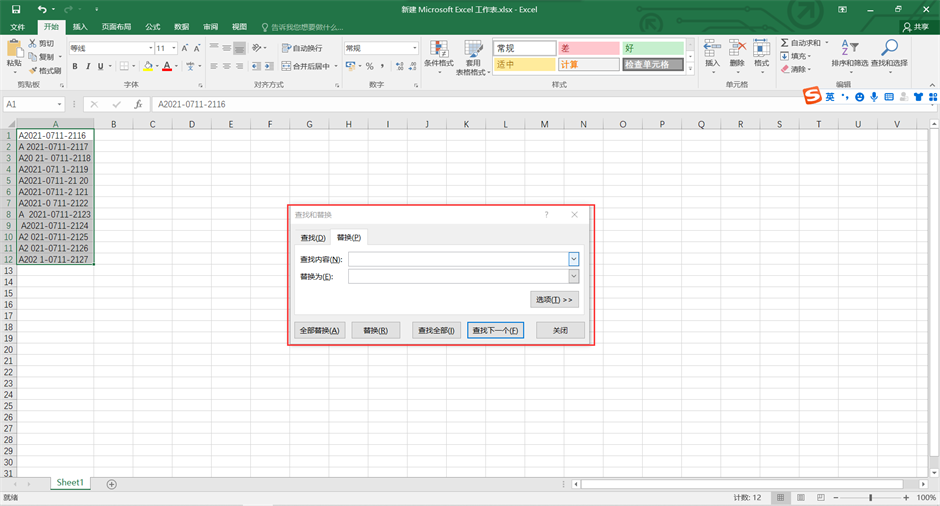Click the 排序和筛选 sort filter icon
940x506 pixels.
tap(848, 48)
